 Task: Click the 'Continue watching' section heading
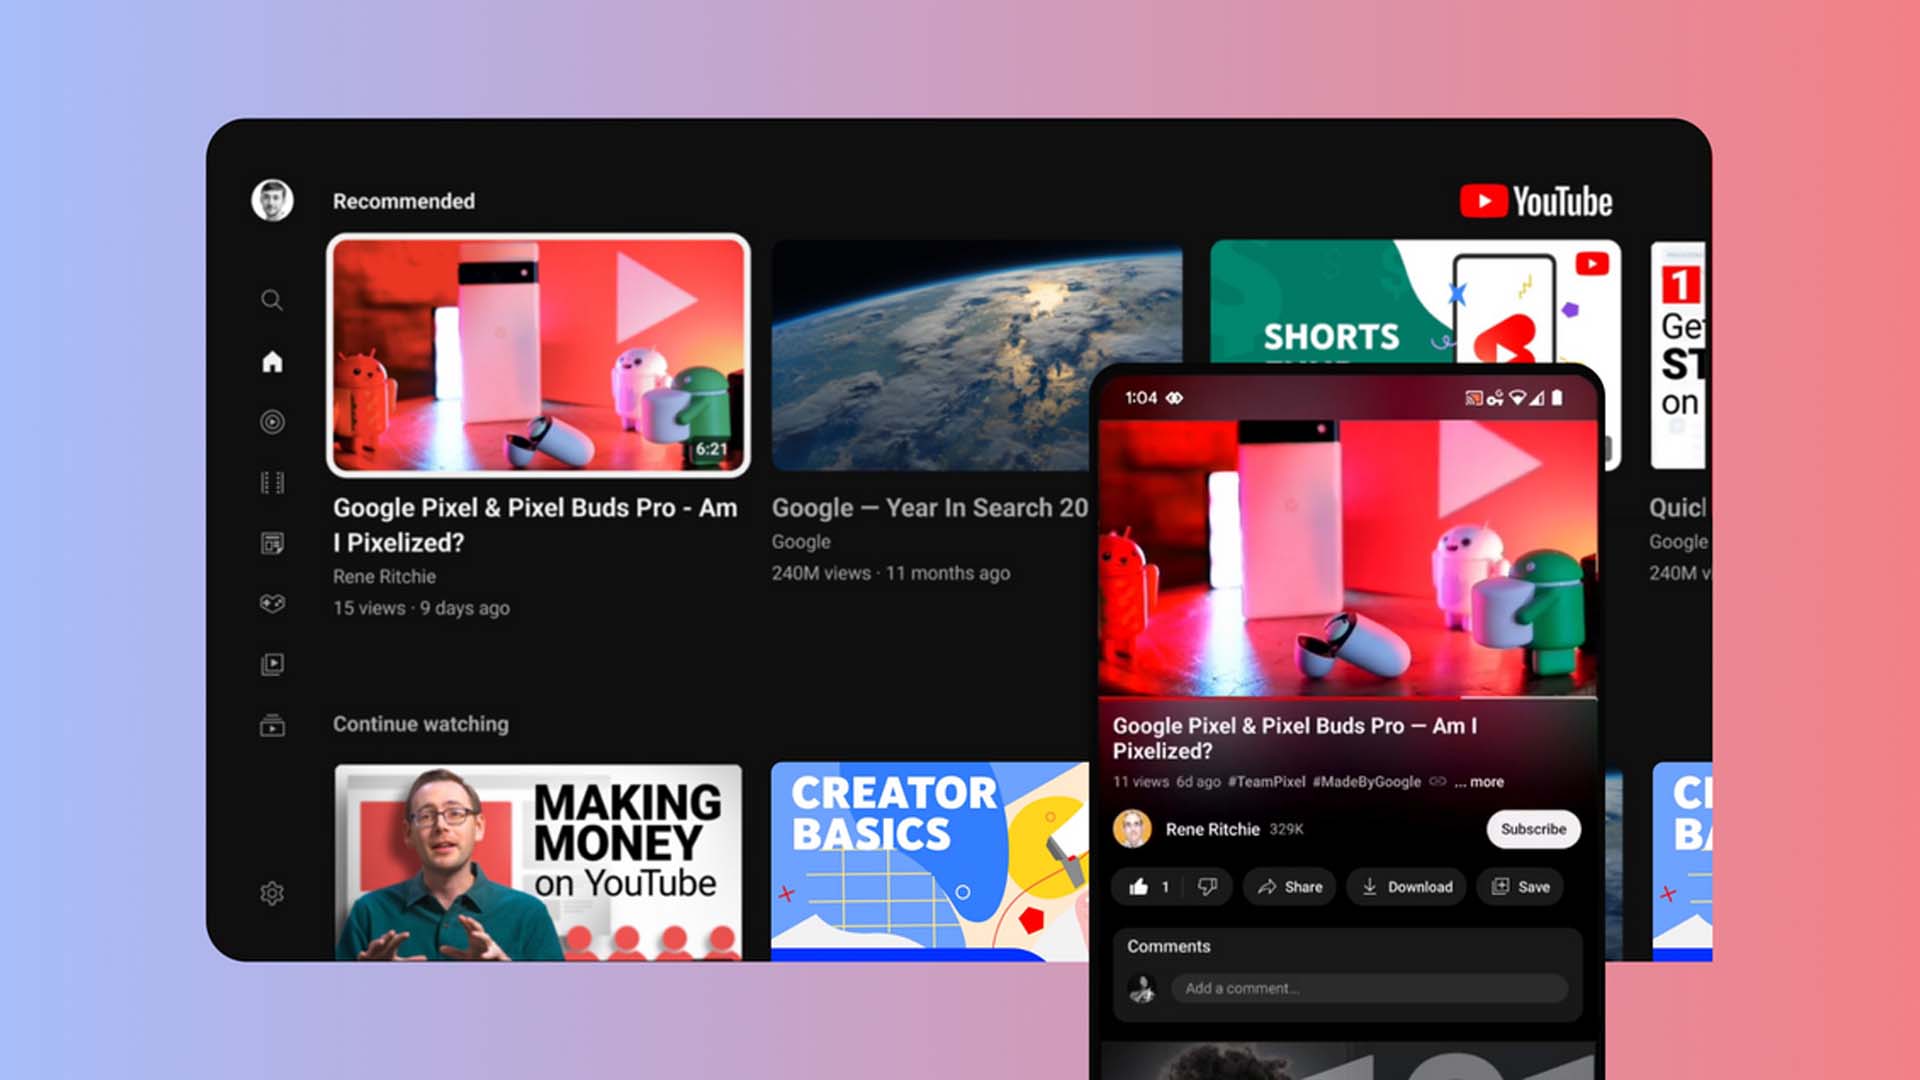click(421, 724)
